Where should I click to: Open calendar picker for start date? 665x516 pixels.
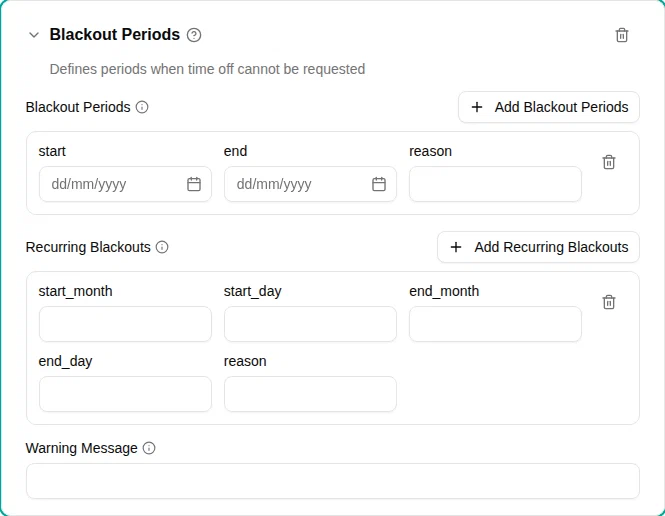click(194, 184)
